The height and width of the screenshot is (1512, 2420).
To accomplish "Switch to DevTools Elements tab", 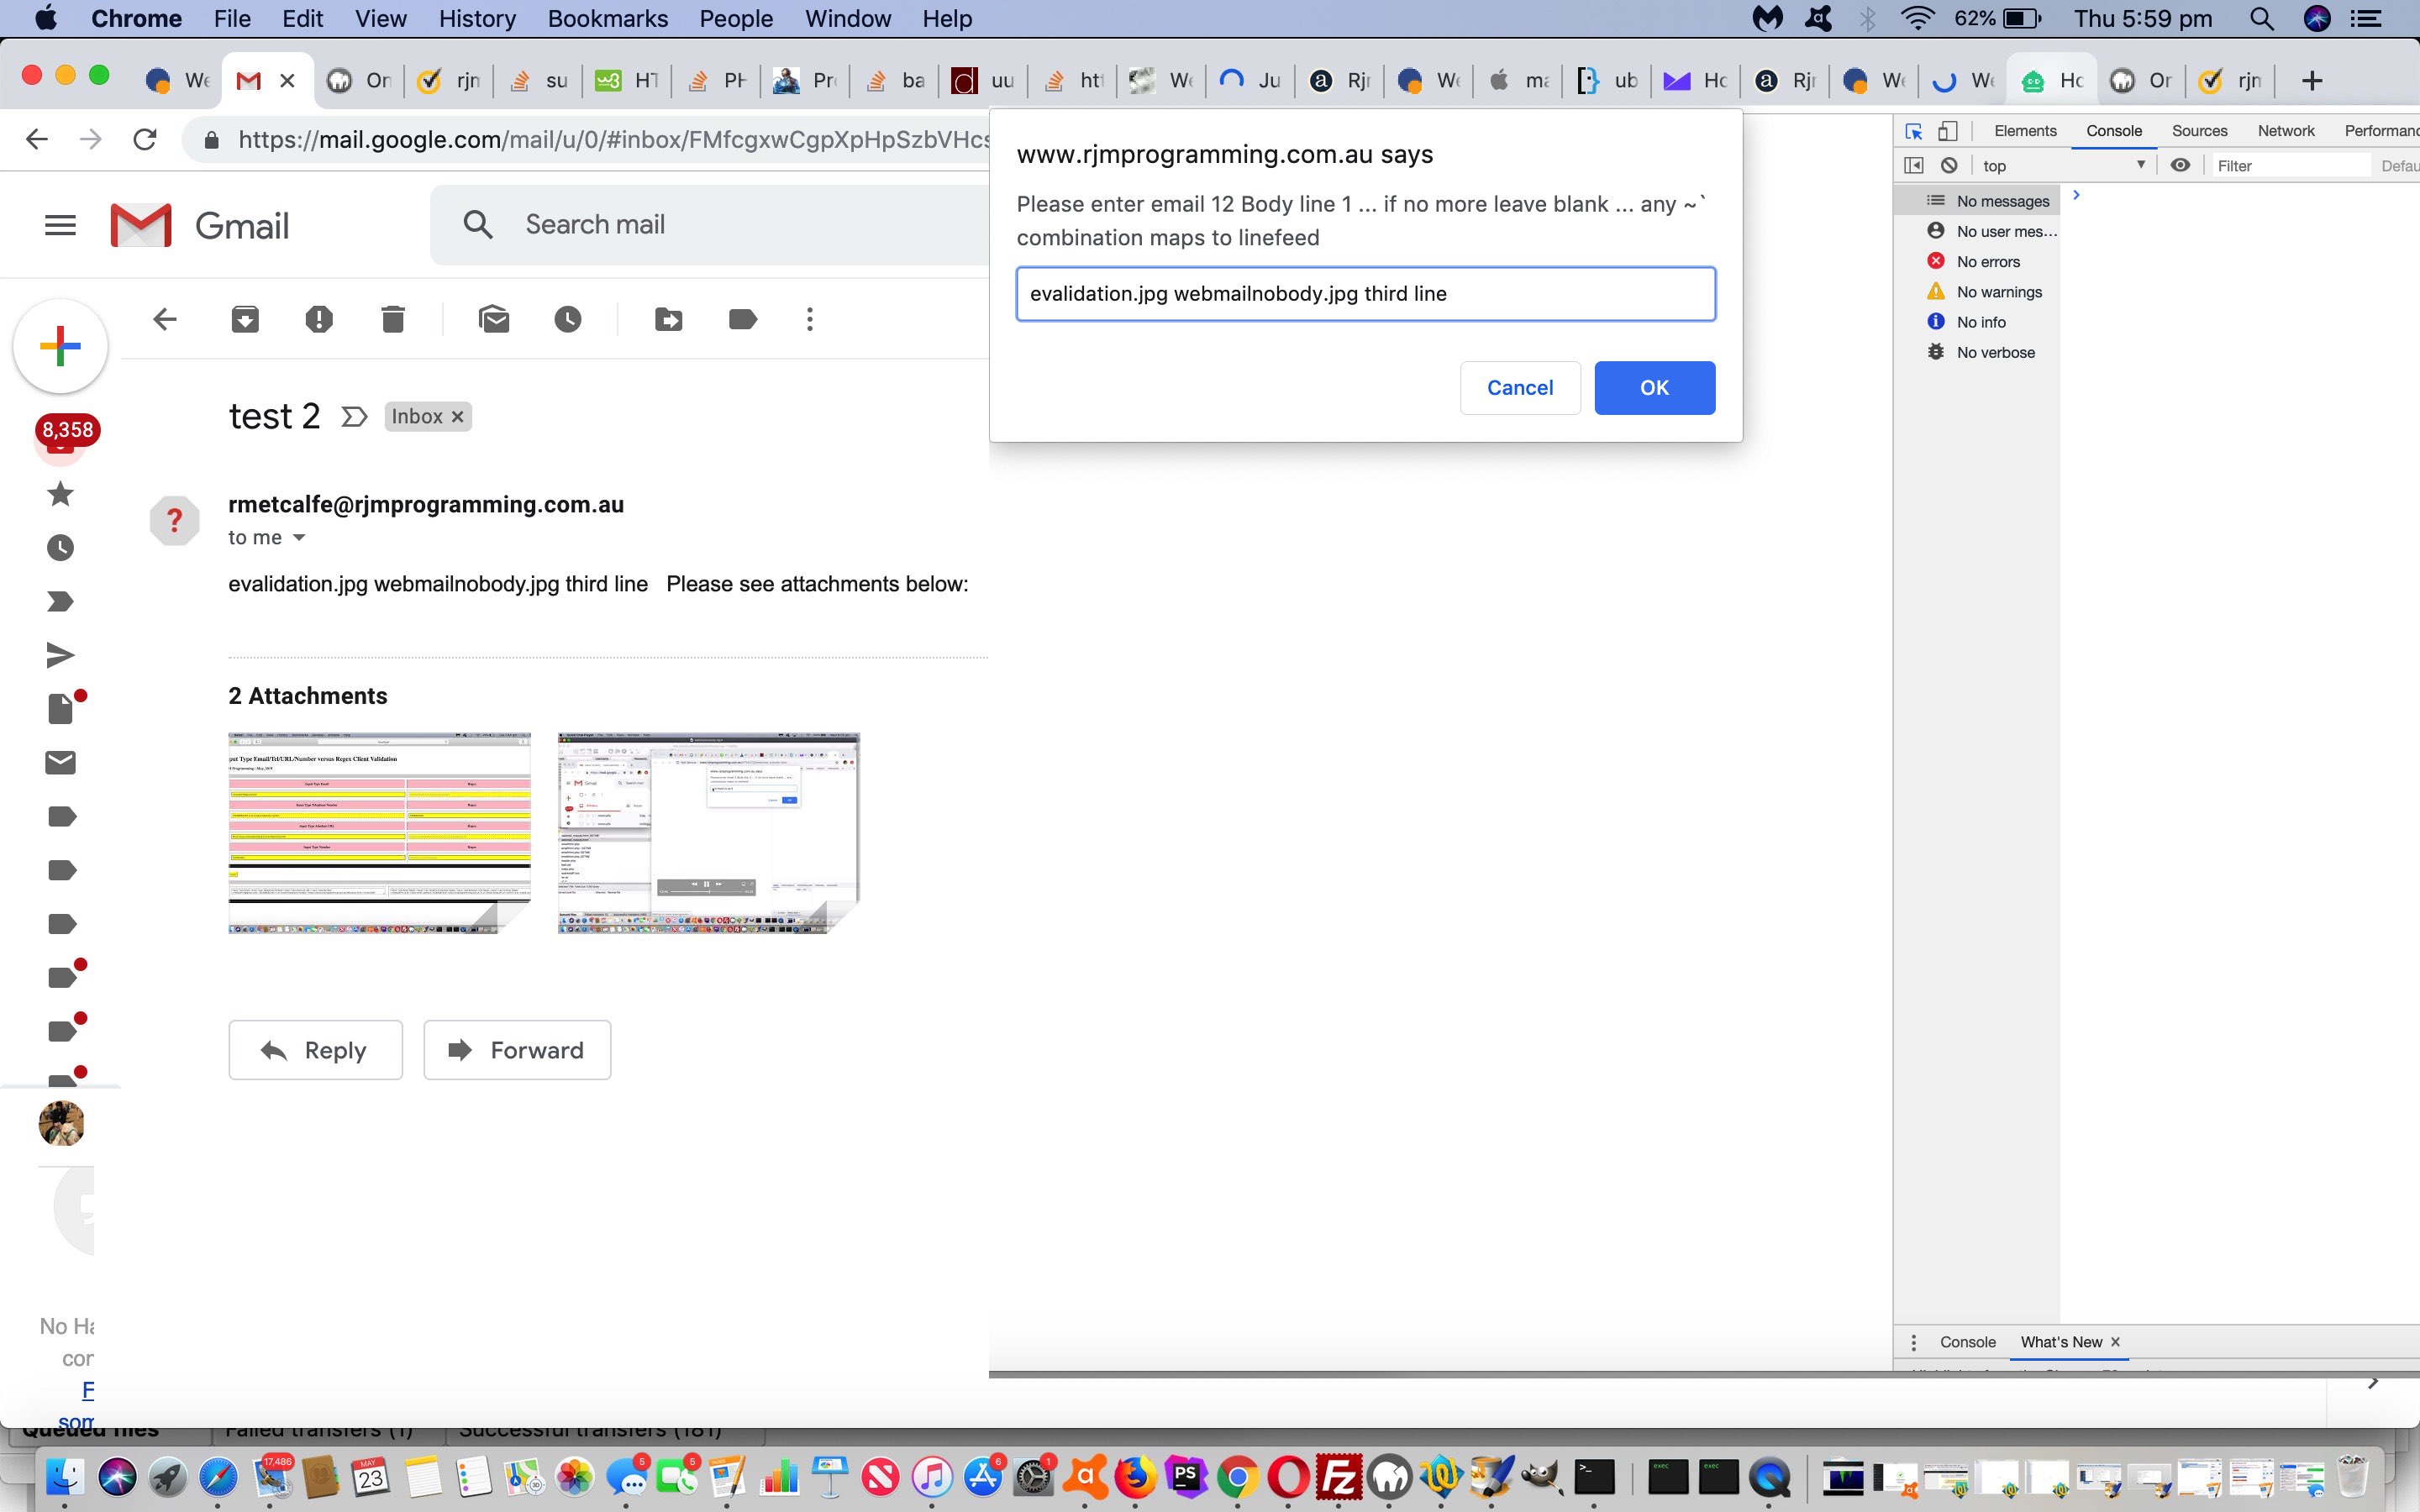I will pyautogui.click(x=2025, y=131).
